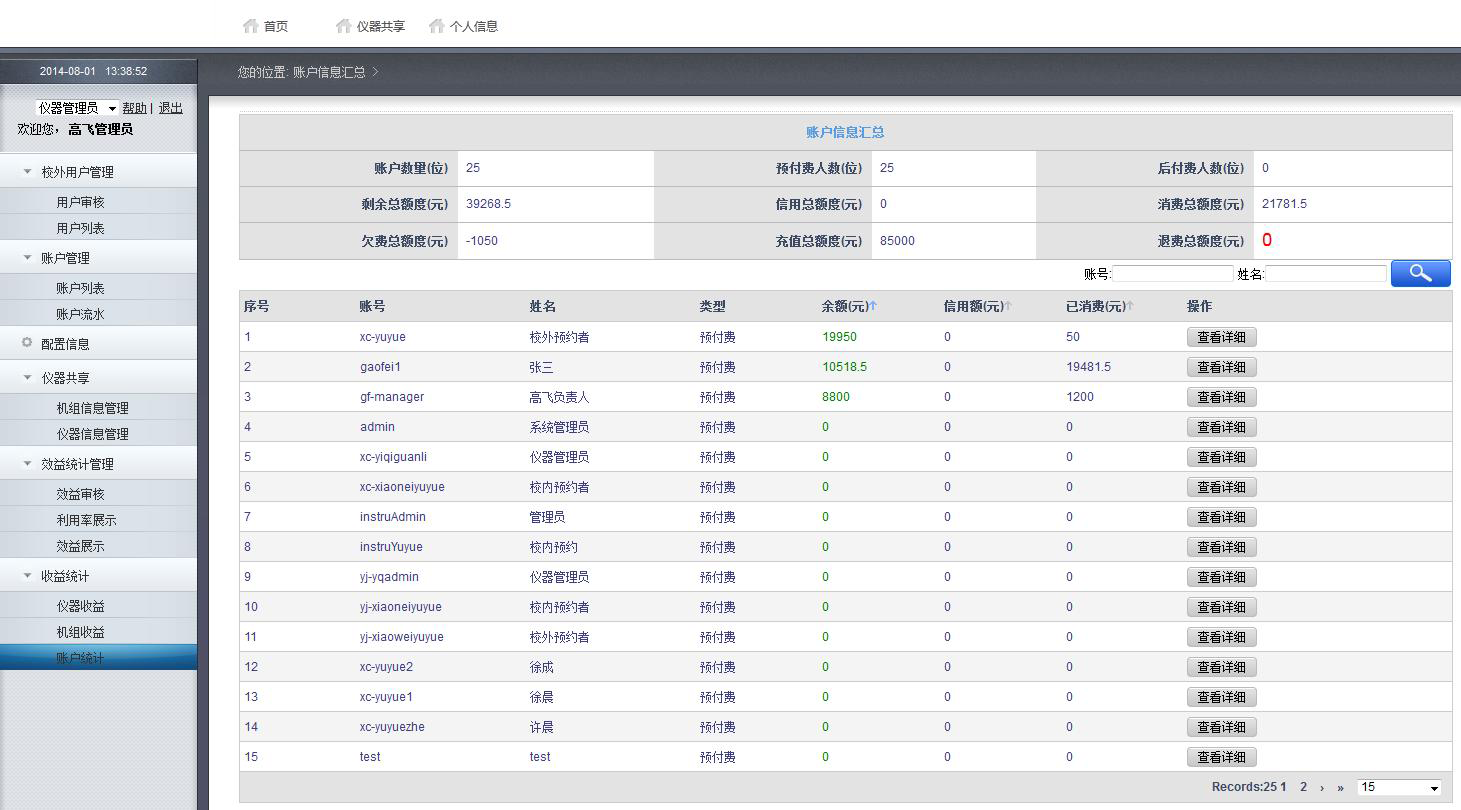
Task: Click the 姓名 search input field
Action: tap(1326, 274)
